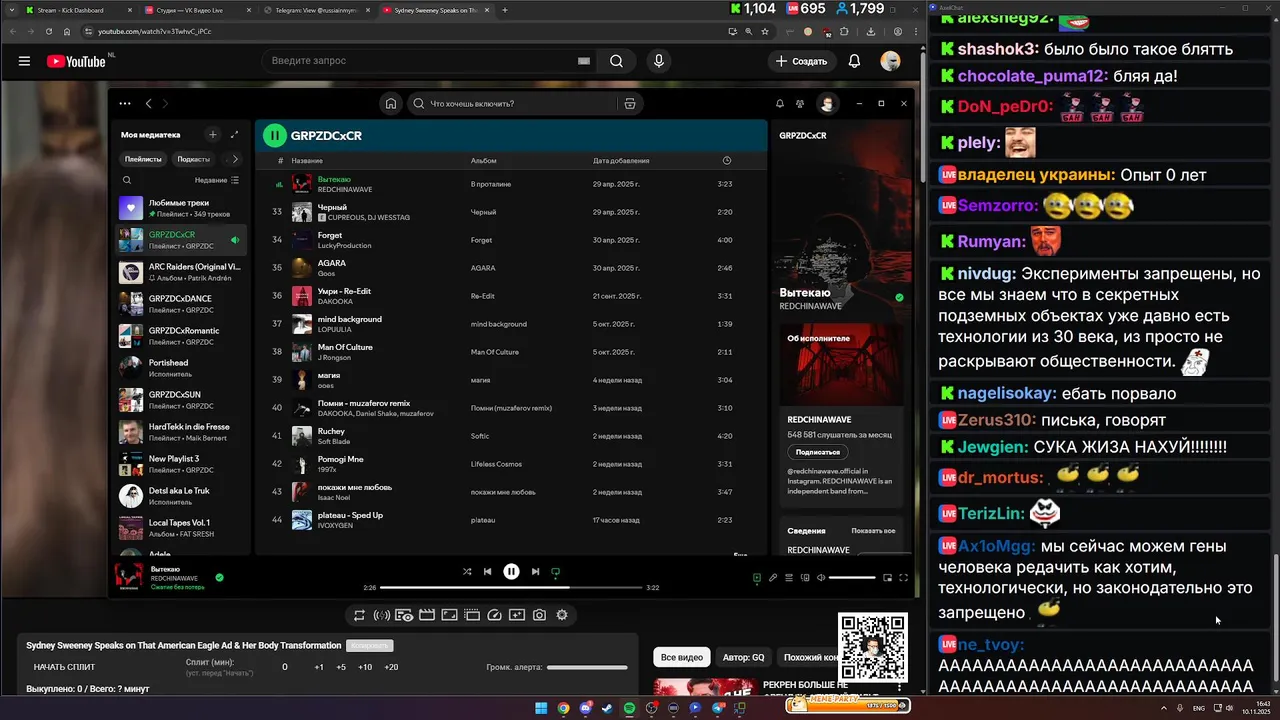1280x720 pixels.
Task: Activate YouTube voice search microphone
Action: [x=658, y=61]
